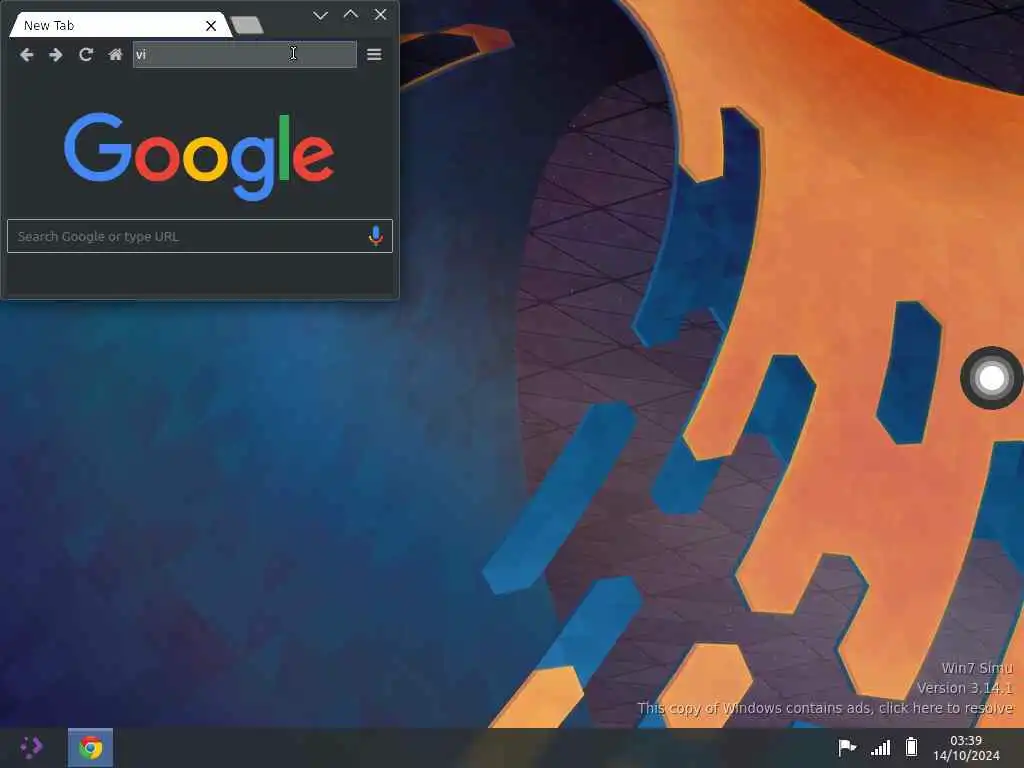Viewport: 1024px width, 768px height.
Task: Maximize the browser window with the up chevron
Action: tap(351, 14)
